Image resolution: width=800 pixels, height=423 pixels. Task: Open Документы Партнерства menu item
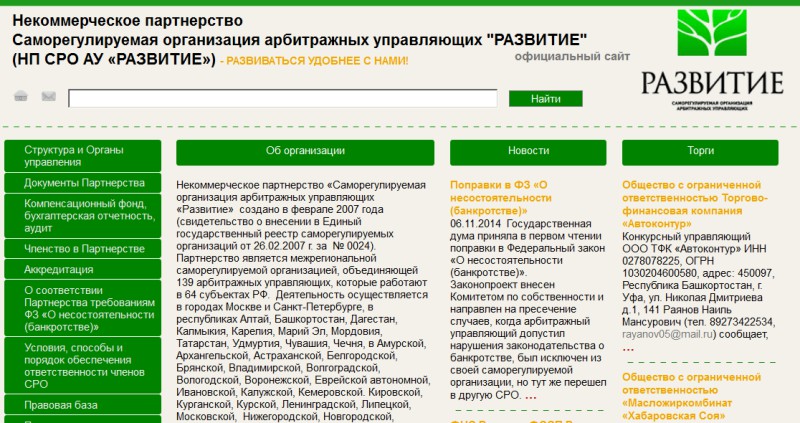83,183
